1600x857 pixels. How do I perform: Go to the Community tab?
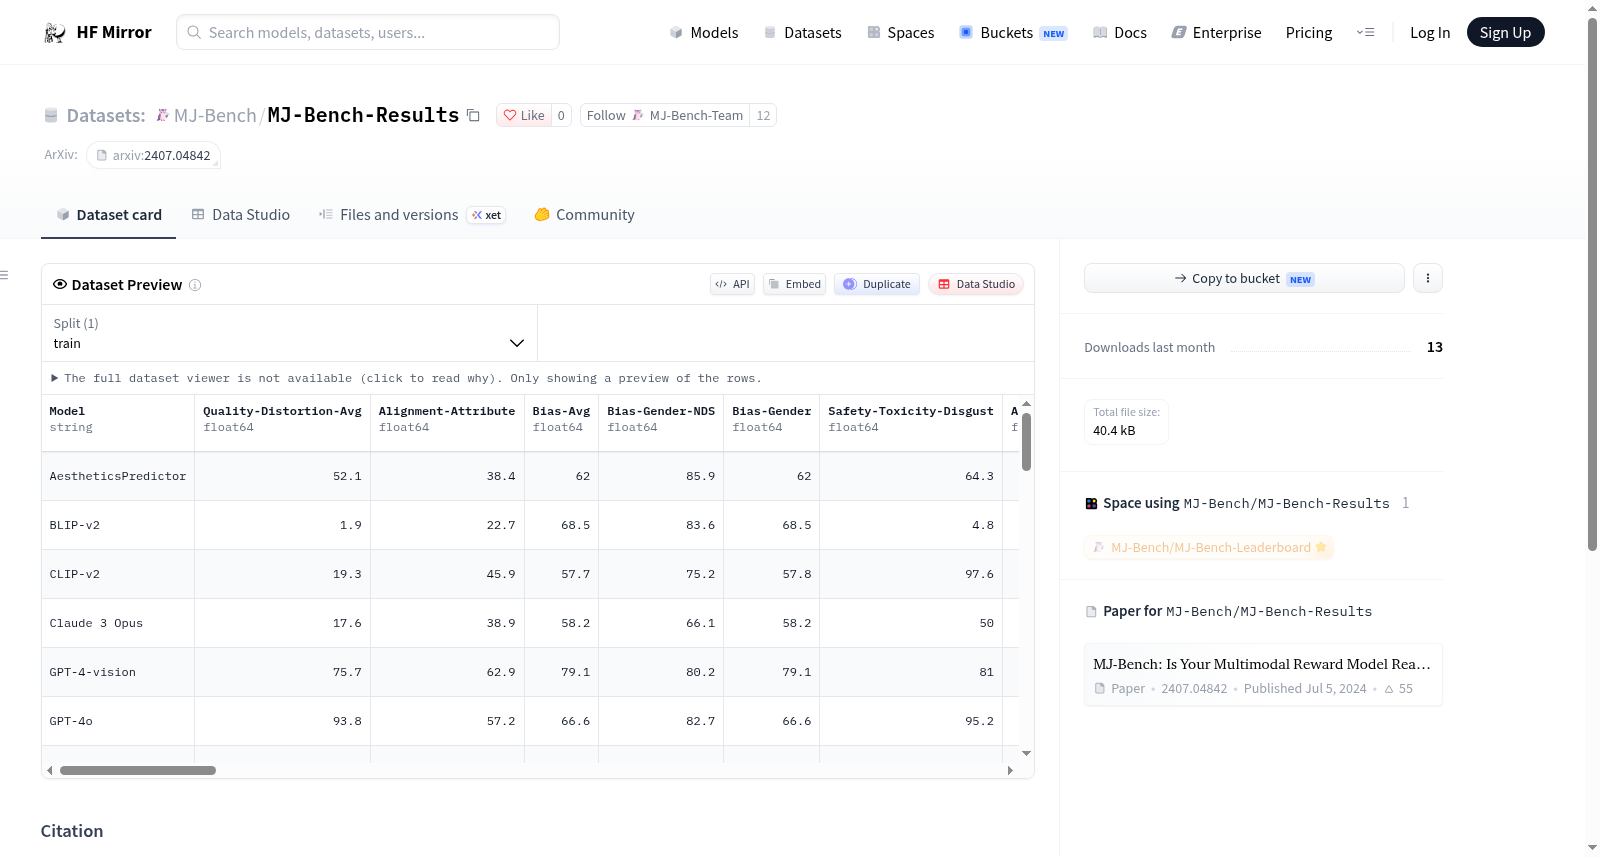point(584,215)
